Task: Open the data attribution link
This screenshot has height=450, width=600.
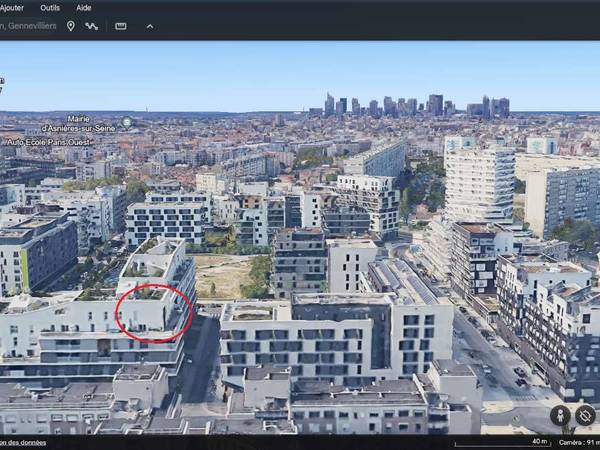Action: point(23,443)
